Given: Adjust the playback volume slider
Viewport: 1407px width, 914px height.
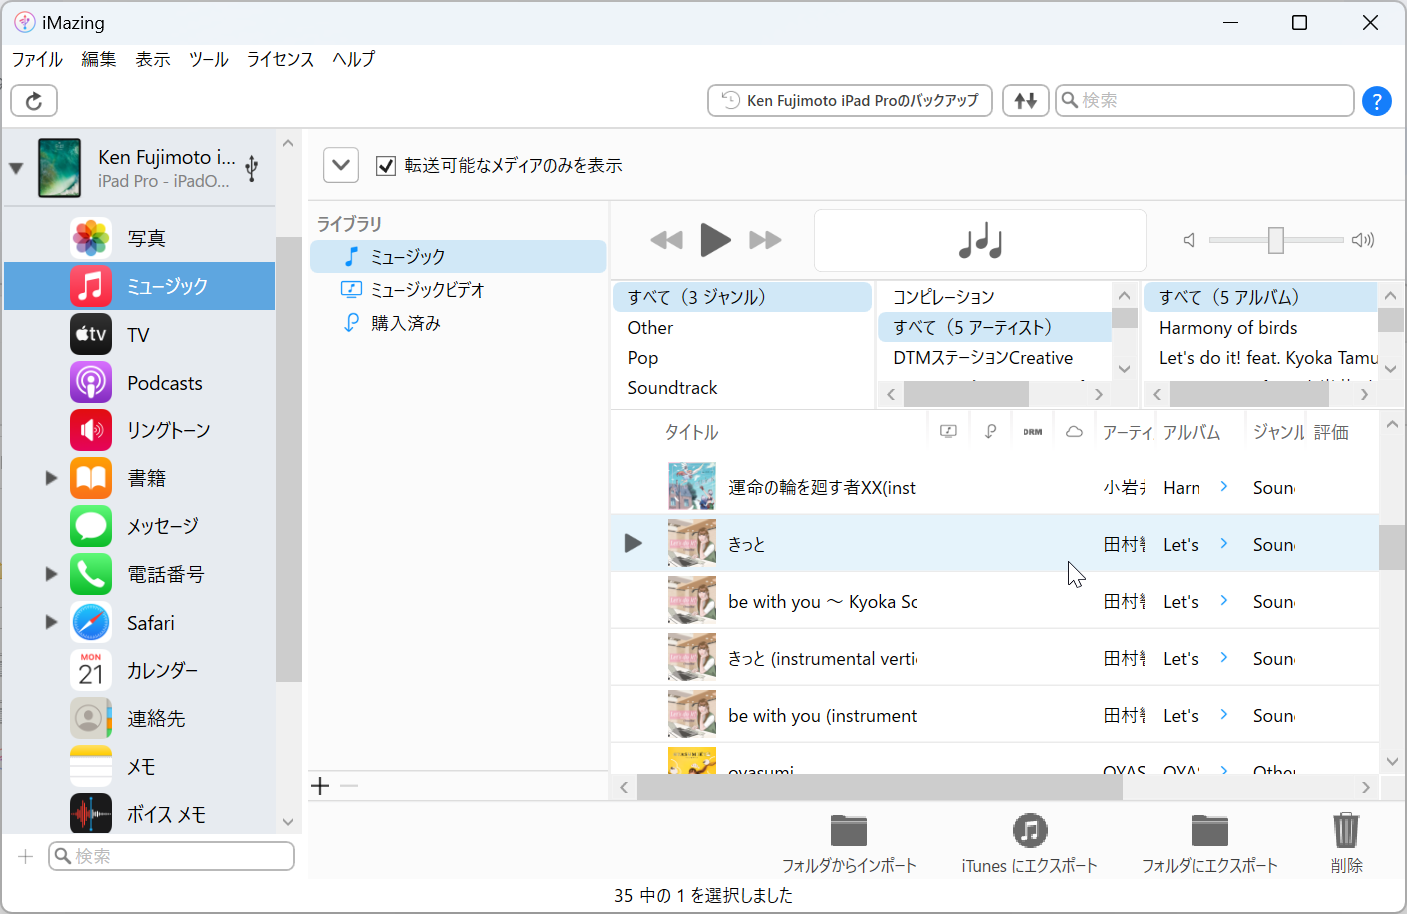Looking at the screenshot, I should (1275, 240).
